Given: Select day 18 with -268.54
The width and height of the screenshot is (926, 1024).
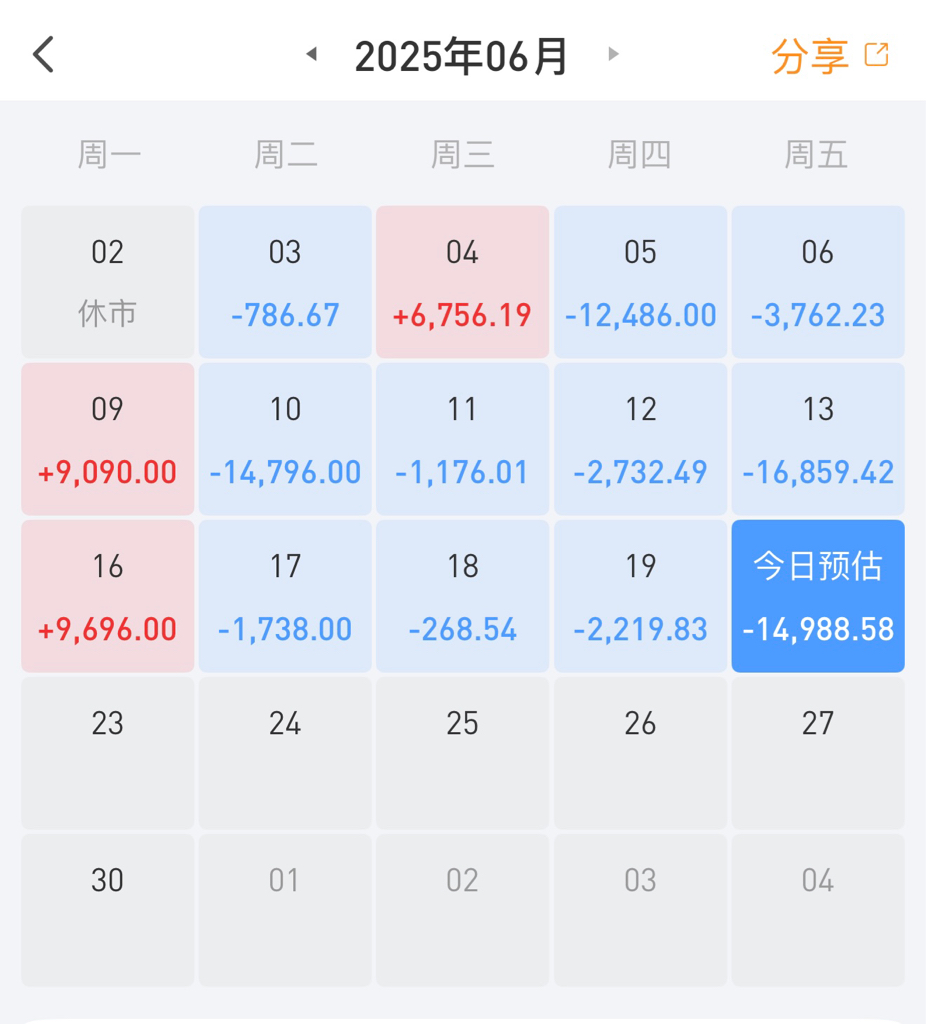Looking at the screenshot, I should point(462,596).
